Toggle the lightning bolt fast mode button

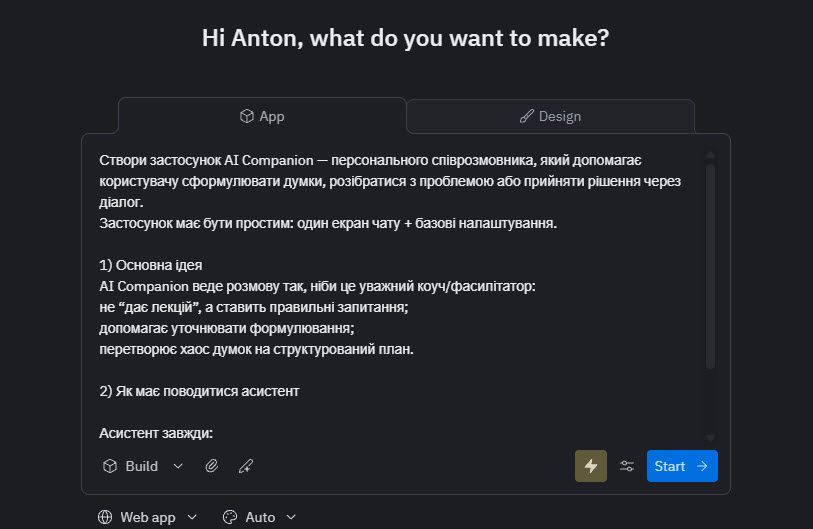coord(590,466)
